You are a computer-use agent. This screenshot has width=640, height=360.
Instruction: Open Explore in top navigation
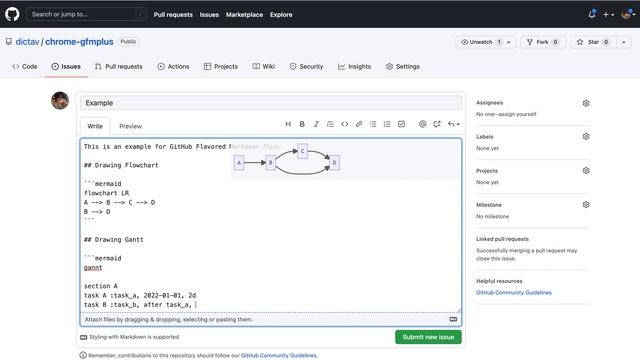tap(281, 15)
